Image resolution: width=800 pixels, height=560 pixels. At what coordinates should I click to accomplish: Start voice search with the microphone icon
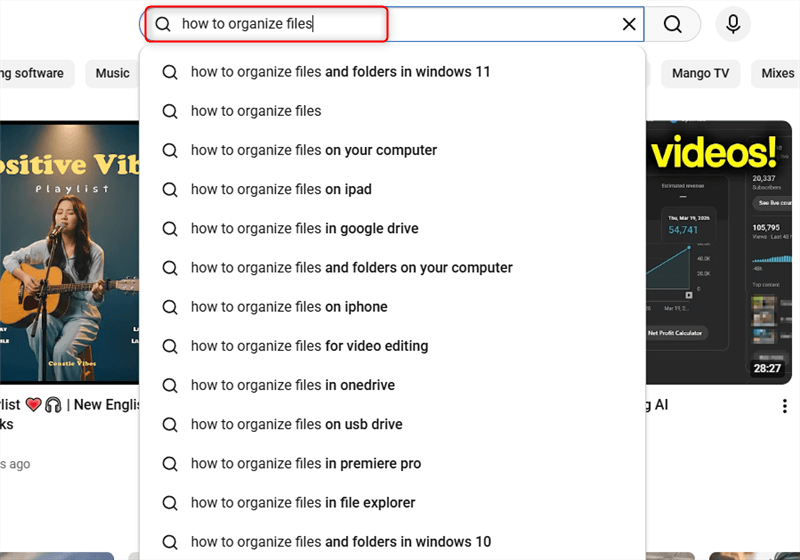coord(733,24)
